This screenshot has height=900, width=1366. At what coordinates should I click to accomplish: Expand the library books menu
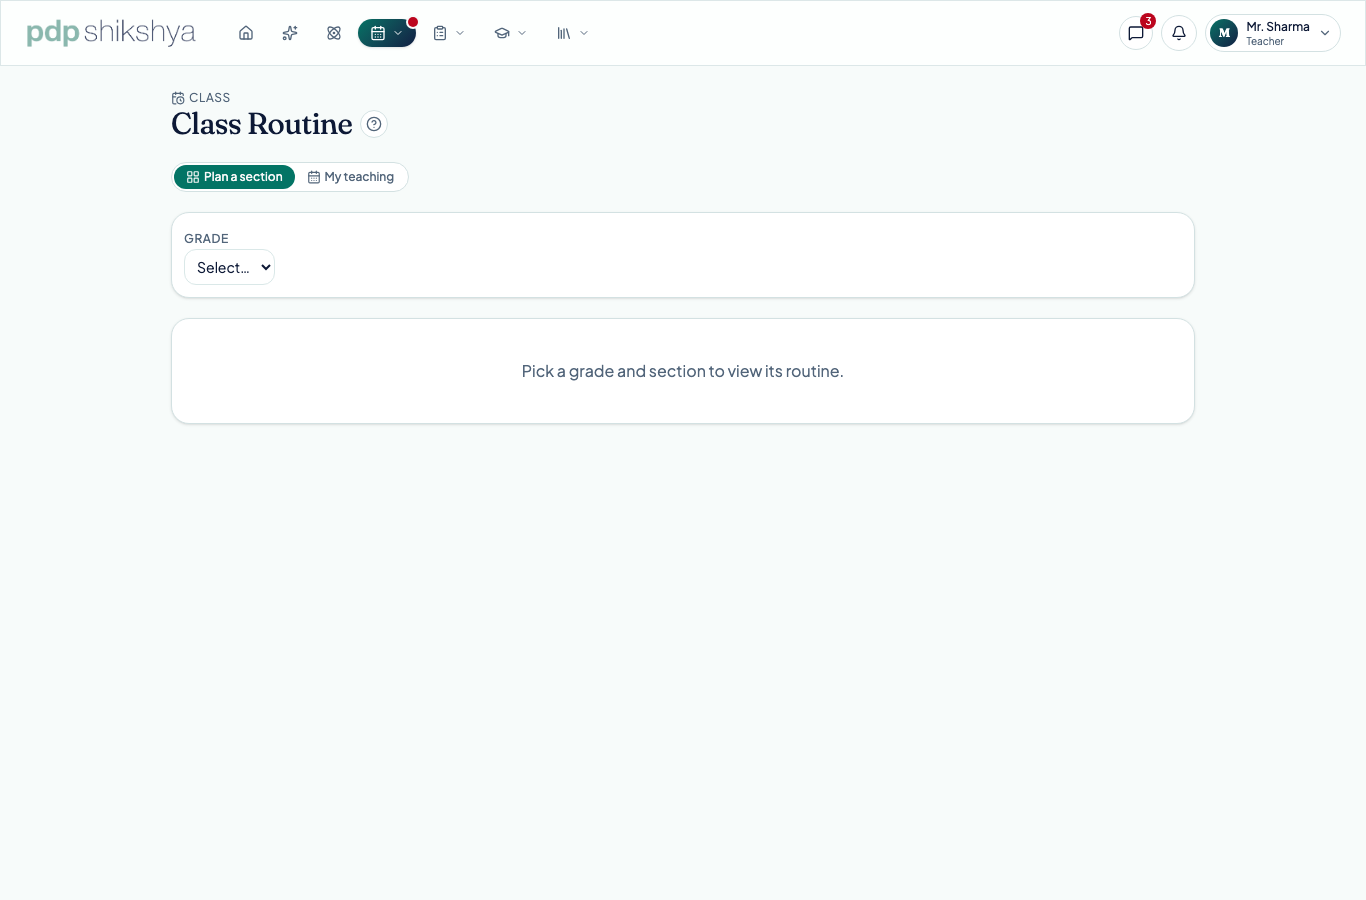[x=573, y=33]
